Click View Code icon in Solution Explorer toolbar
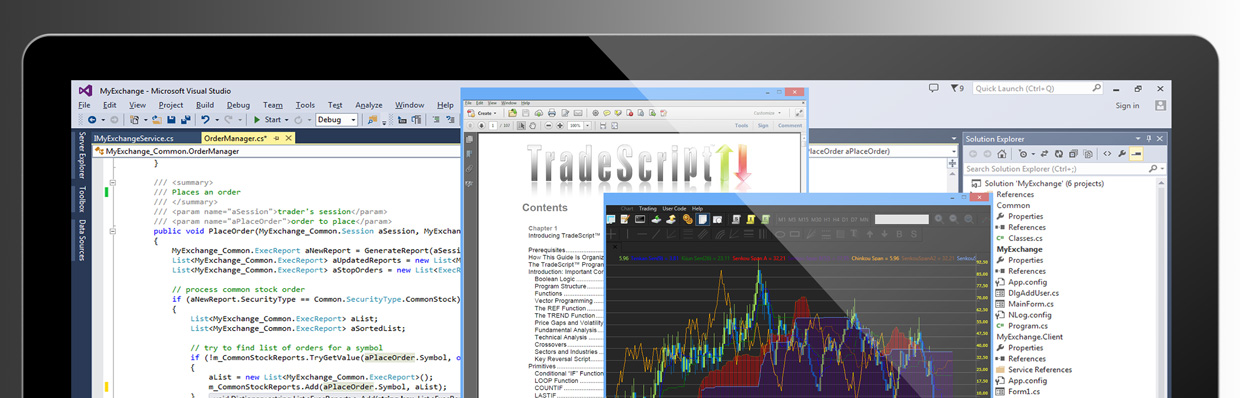This screenshot has width=1240, height=398. (1107, 154)
